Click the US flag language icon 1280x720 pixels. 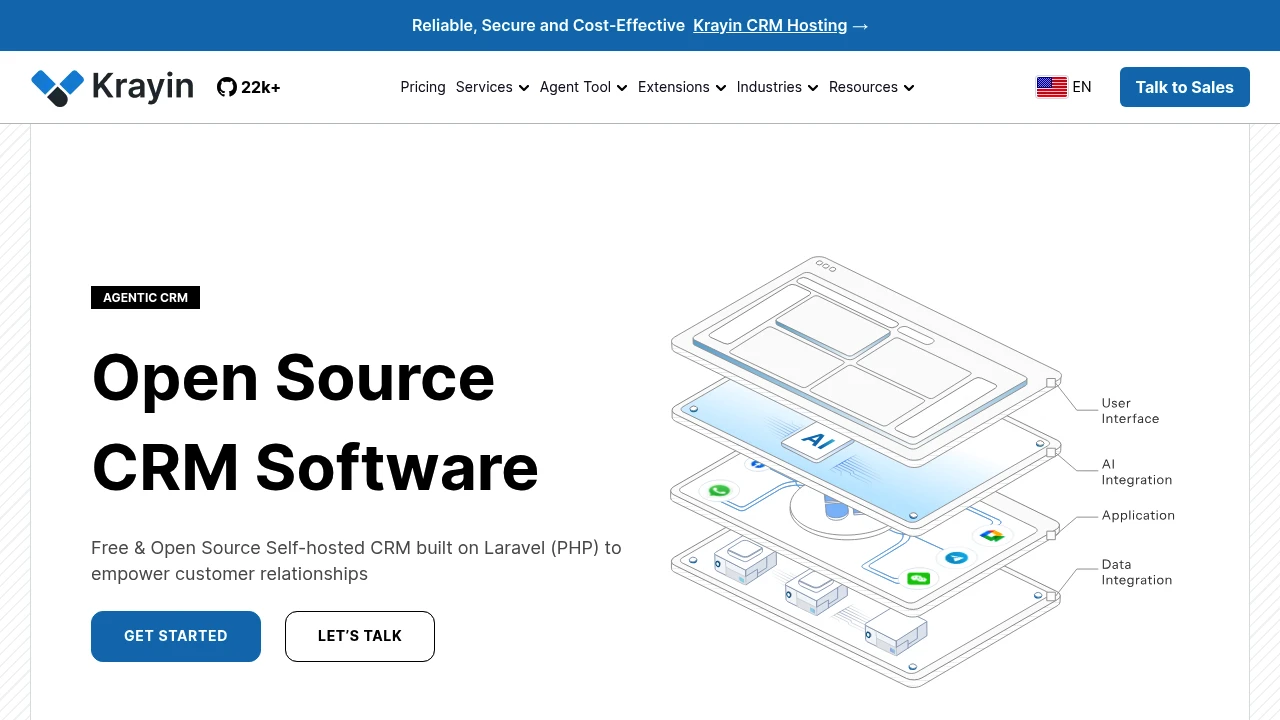[x=1052, y=87]
